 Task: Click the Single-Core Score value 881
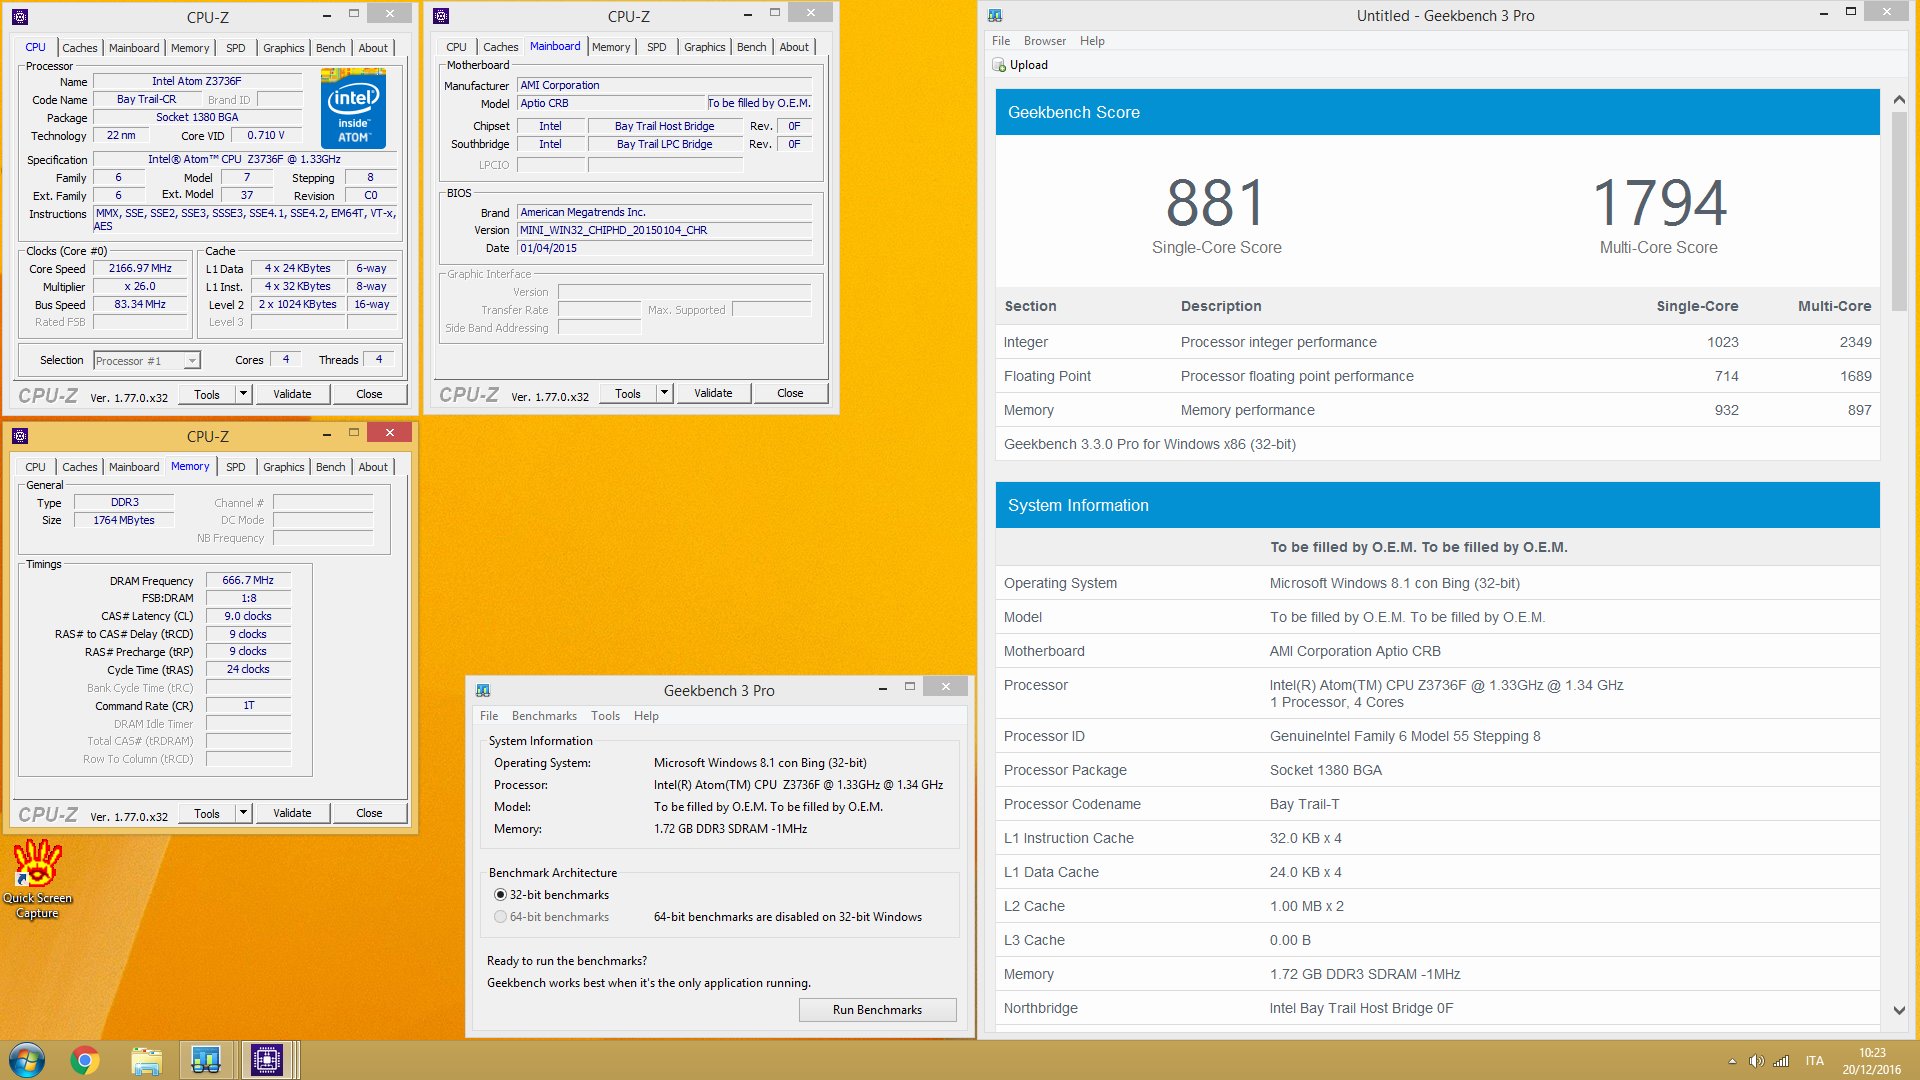click(x=1216, y=203)
